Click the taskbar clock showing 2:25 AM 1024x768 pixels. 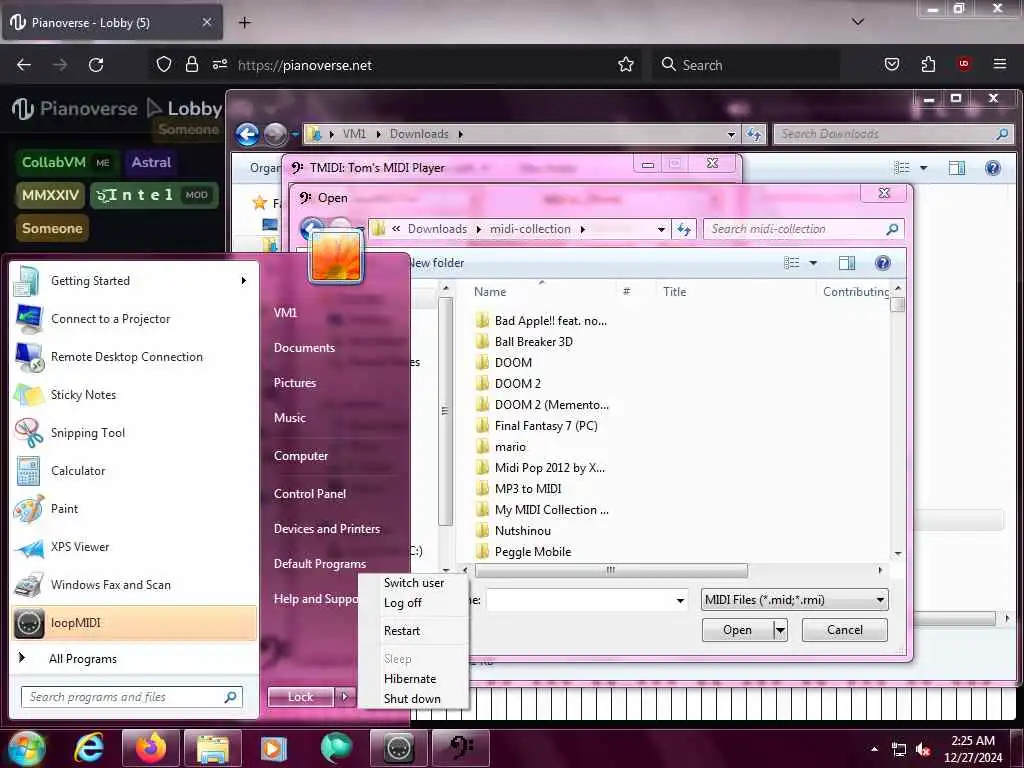pos(972,749)
